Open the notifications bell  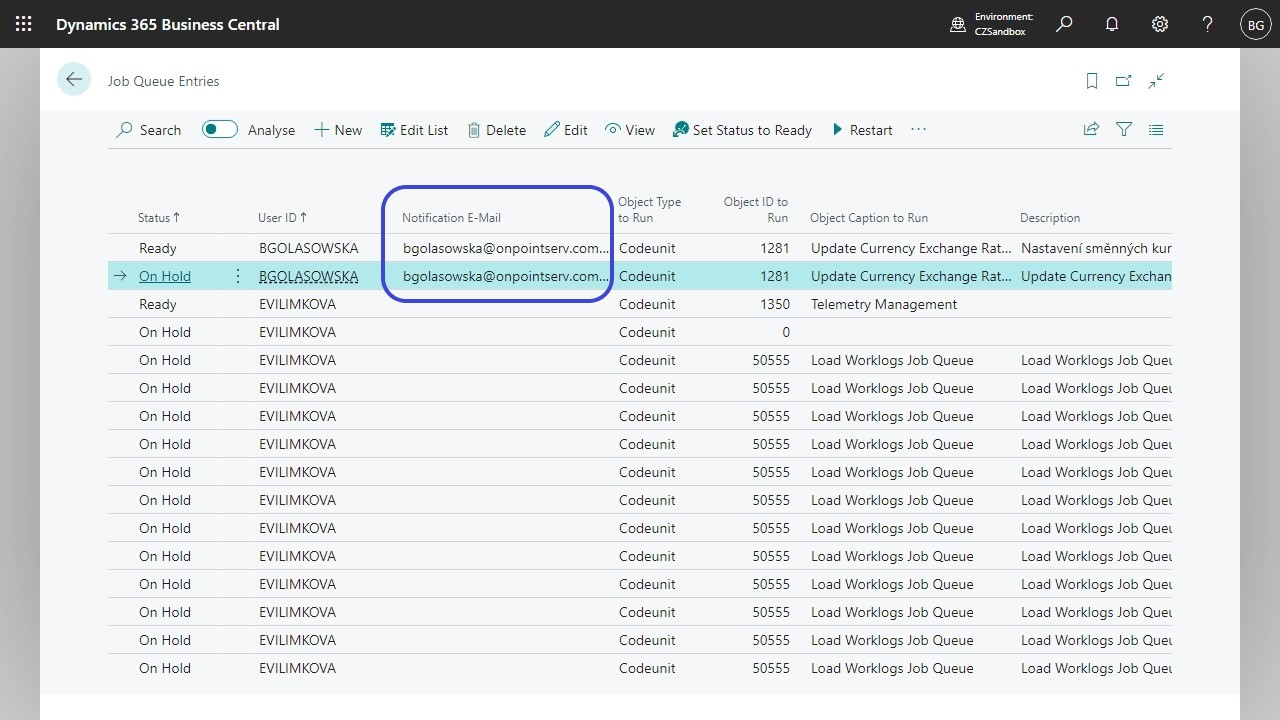tap(1112, 24)
